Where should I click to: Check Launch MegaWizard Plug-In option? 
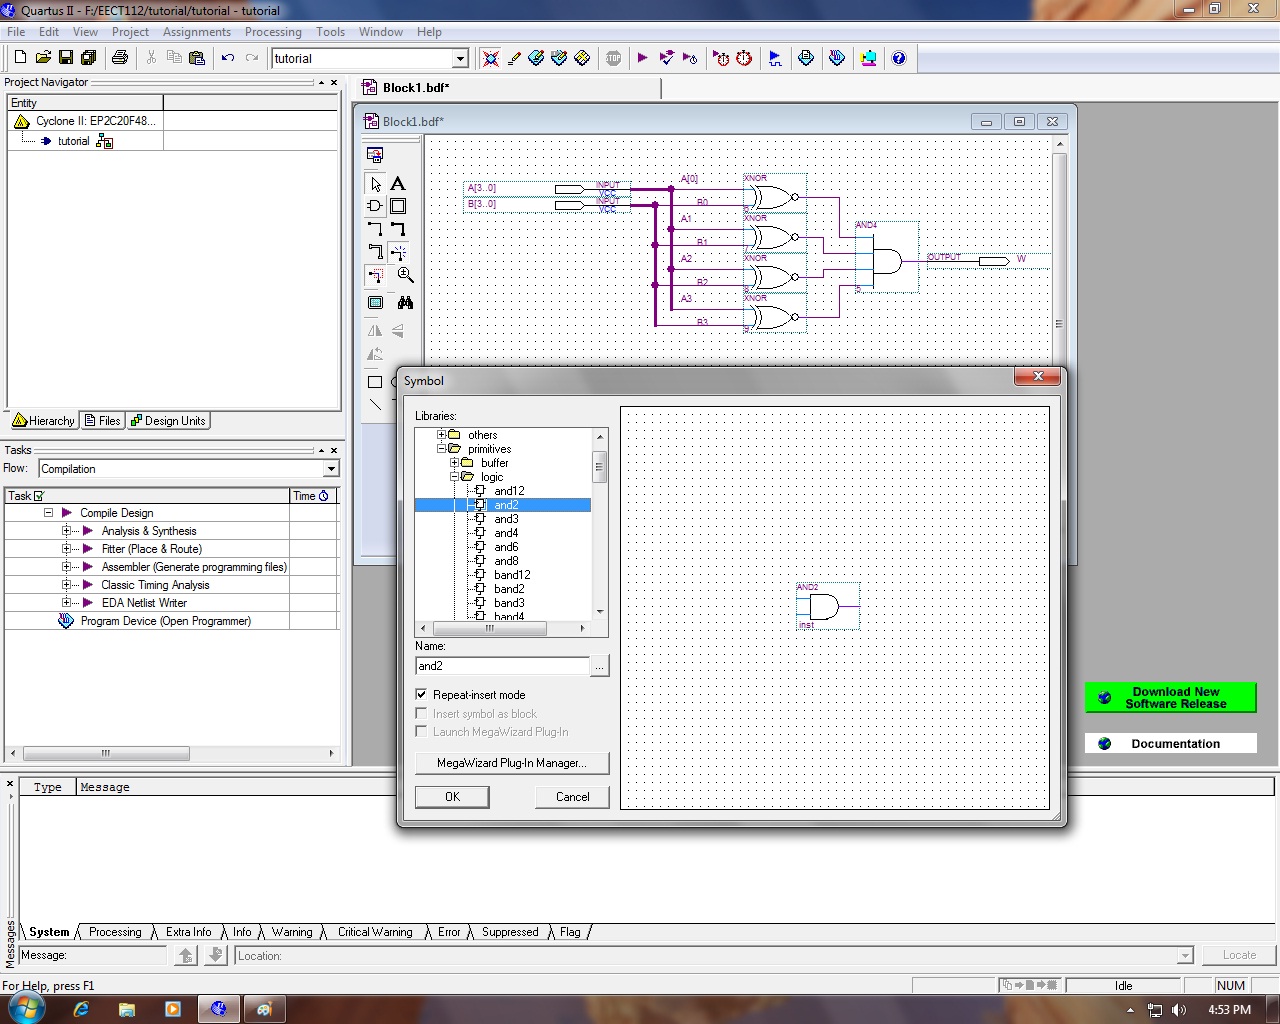click(421, 731)
